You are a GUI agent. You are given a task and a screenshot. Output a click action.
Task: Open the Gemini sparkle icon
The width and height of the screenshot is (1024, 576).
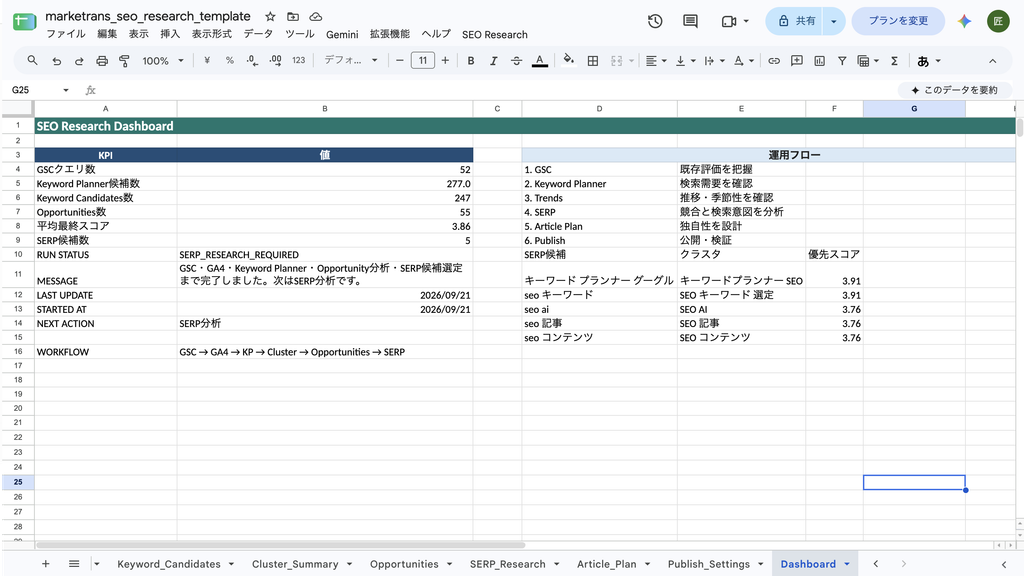click(965, 21)
